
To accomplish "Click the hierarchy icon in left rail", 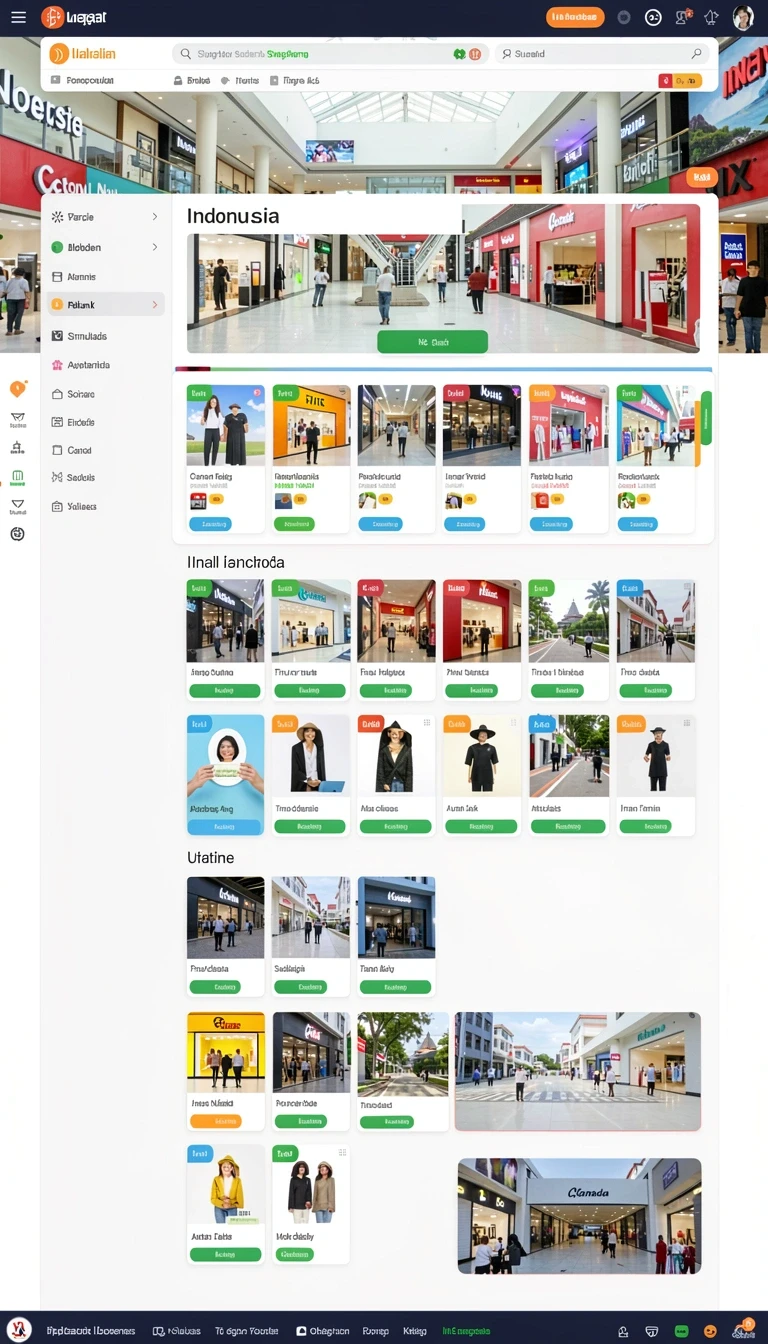I will click(17, 448).
